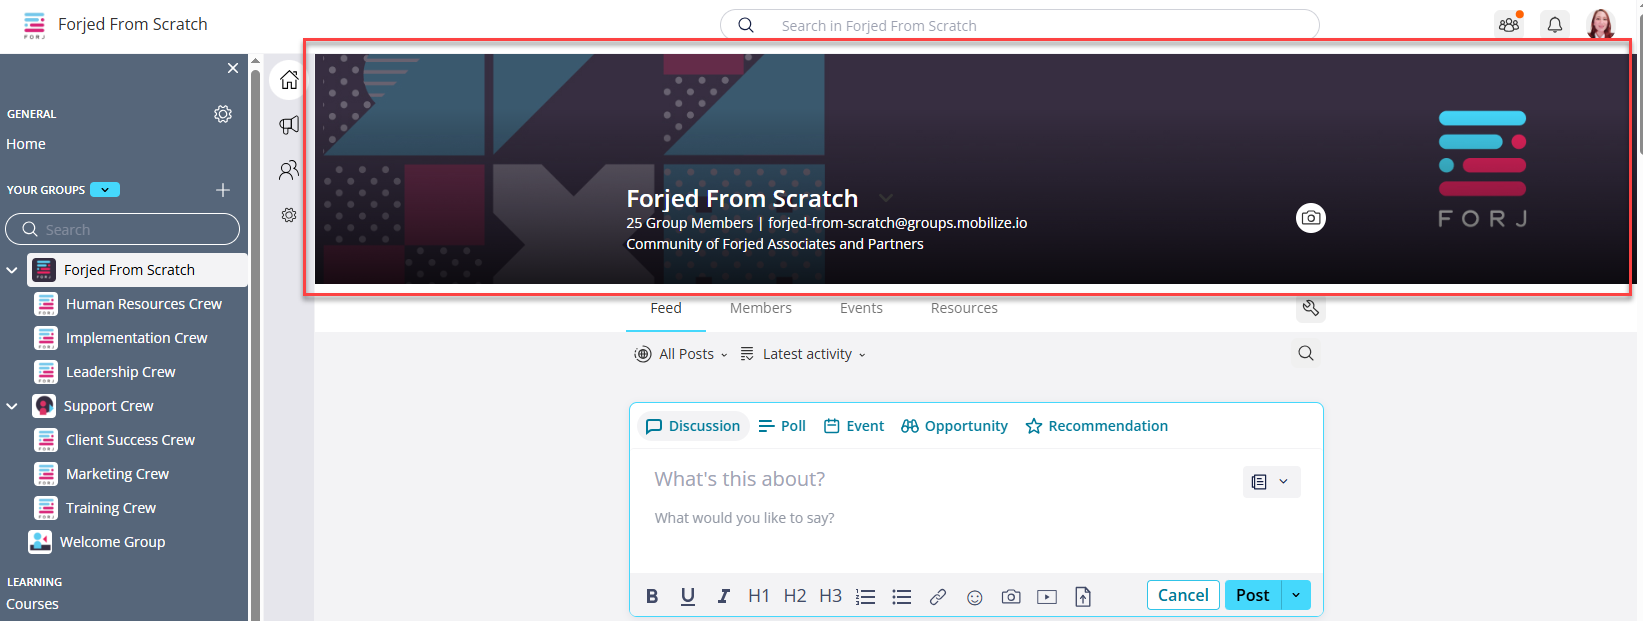Set heading H3 in the editor

(x=831, y=596)
